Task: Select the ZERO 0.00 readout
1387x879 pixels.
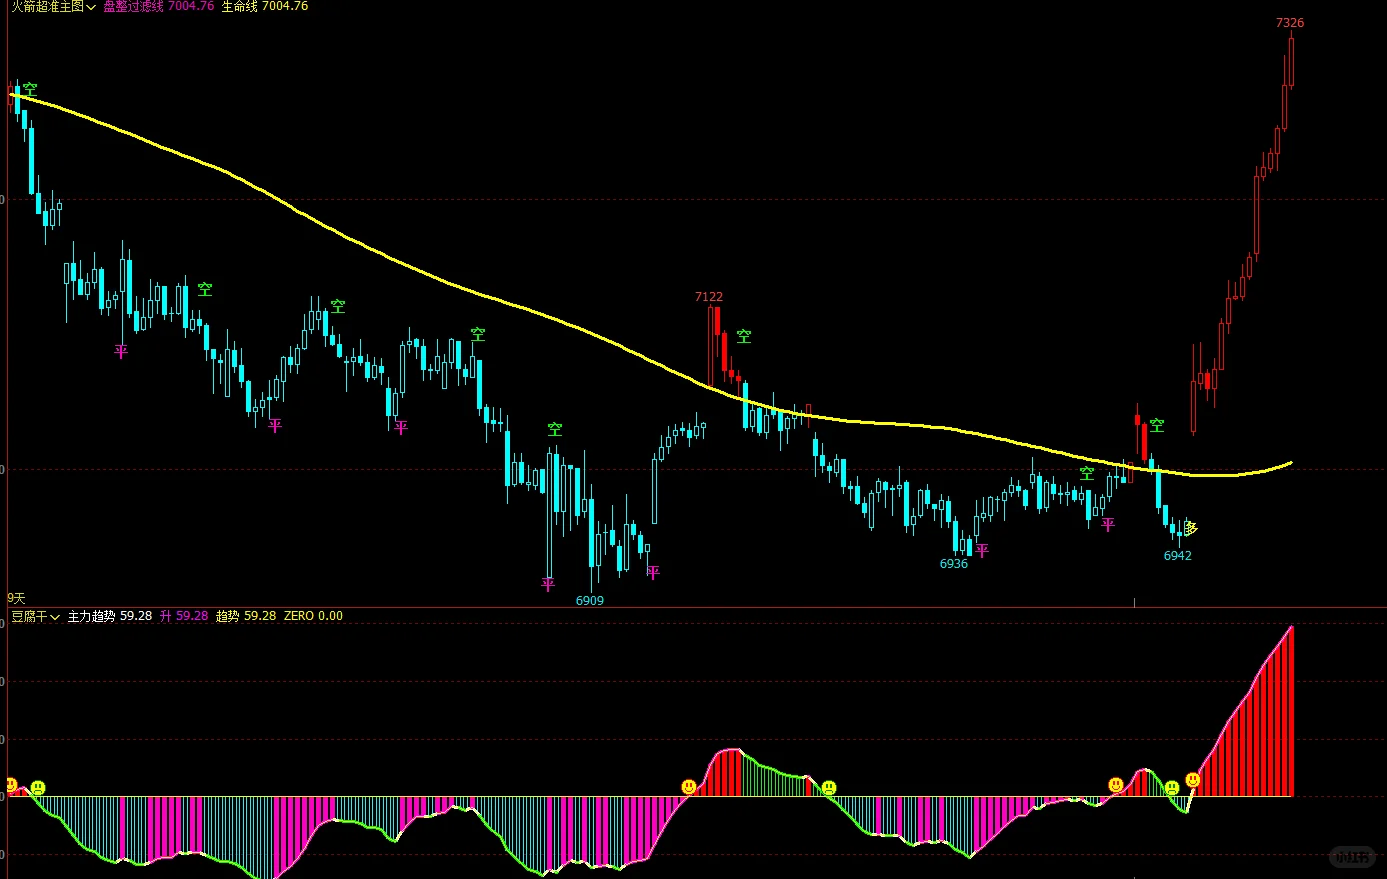Action: (x=313, y=616)
